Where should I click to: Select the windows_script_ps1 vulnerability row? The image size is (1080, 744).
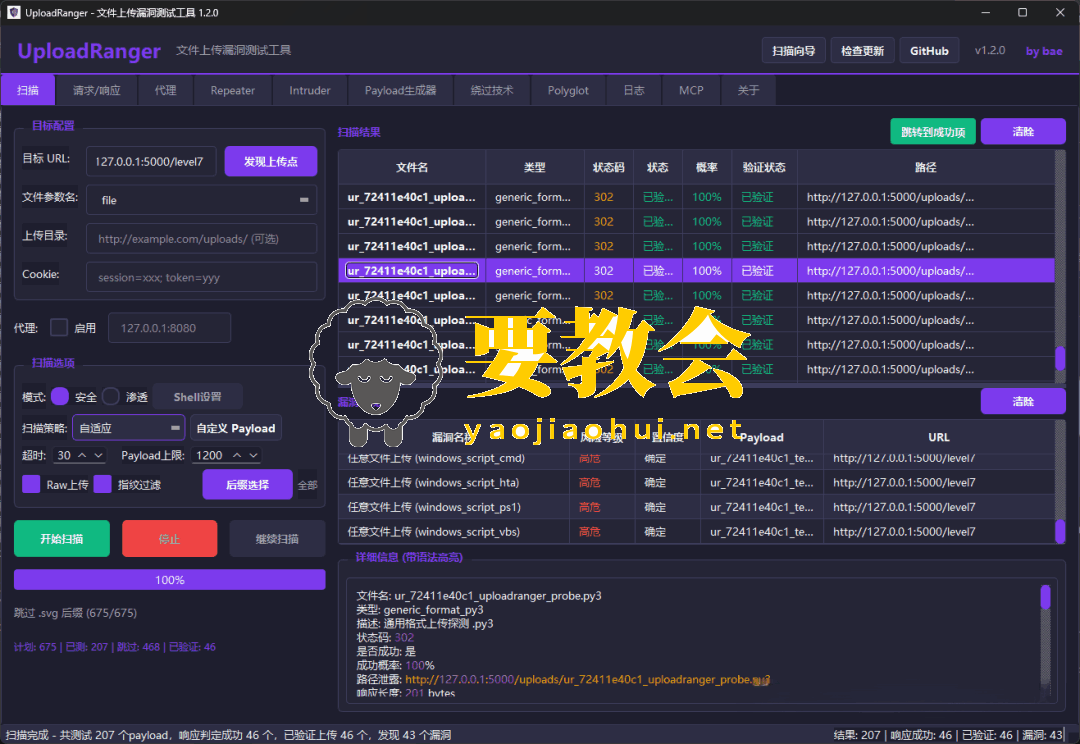tap(696, 507)
